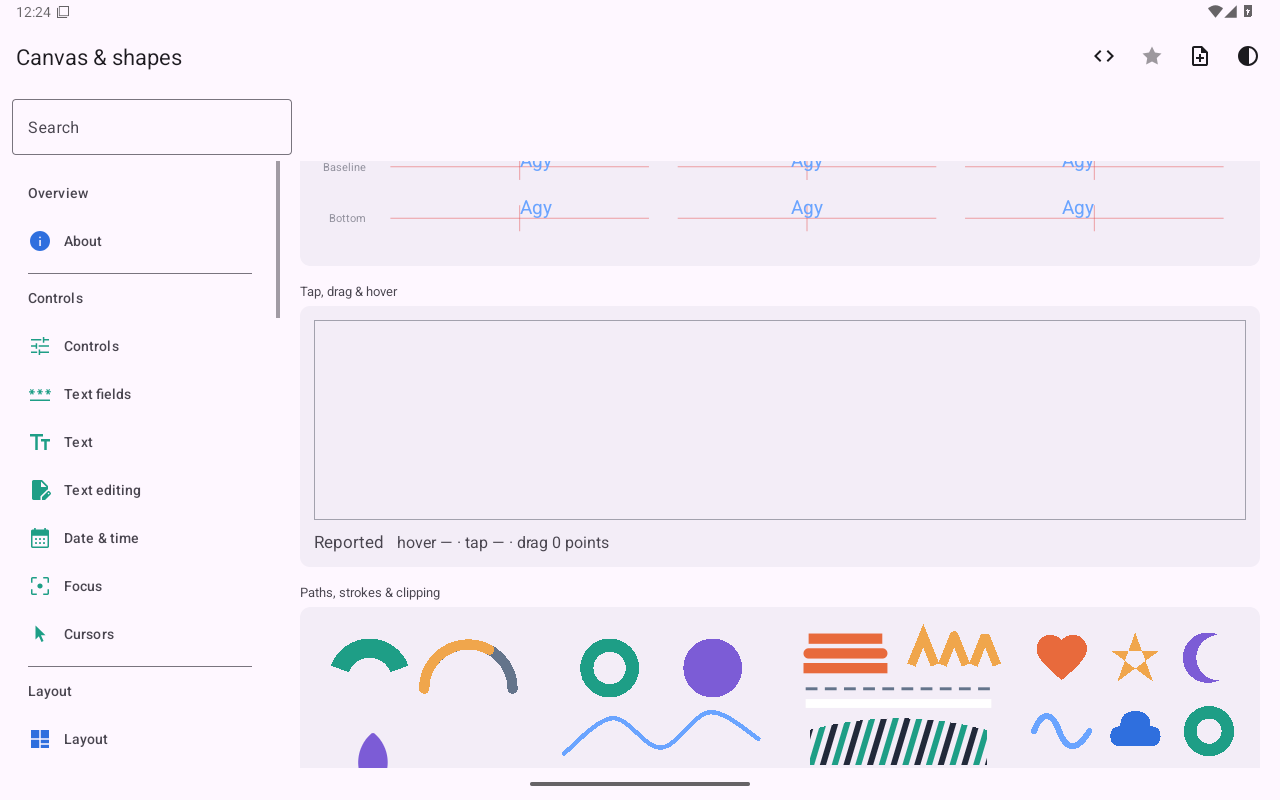Open the source code view icon
This screenshot has width=1280, height=800.
pyautogui.click(x=1104, y=56)
